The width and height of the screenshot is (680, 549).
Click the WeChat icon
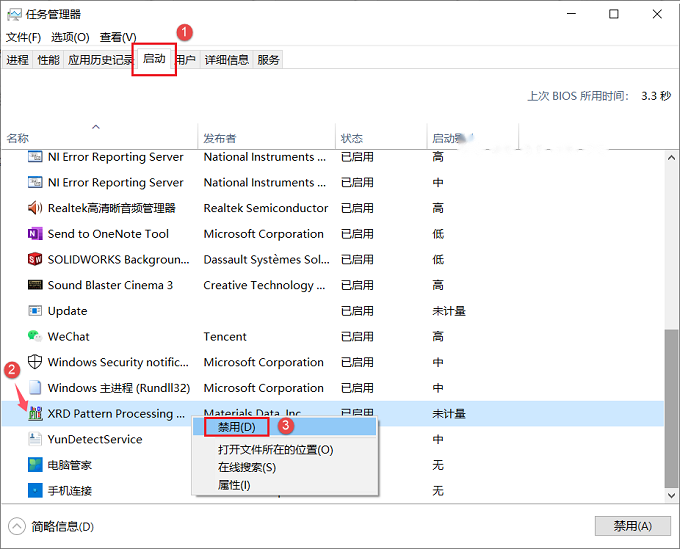[35, 336]
